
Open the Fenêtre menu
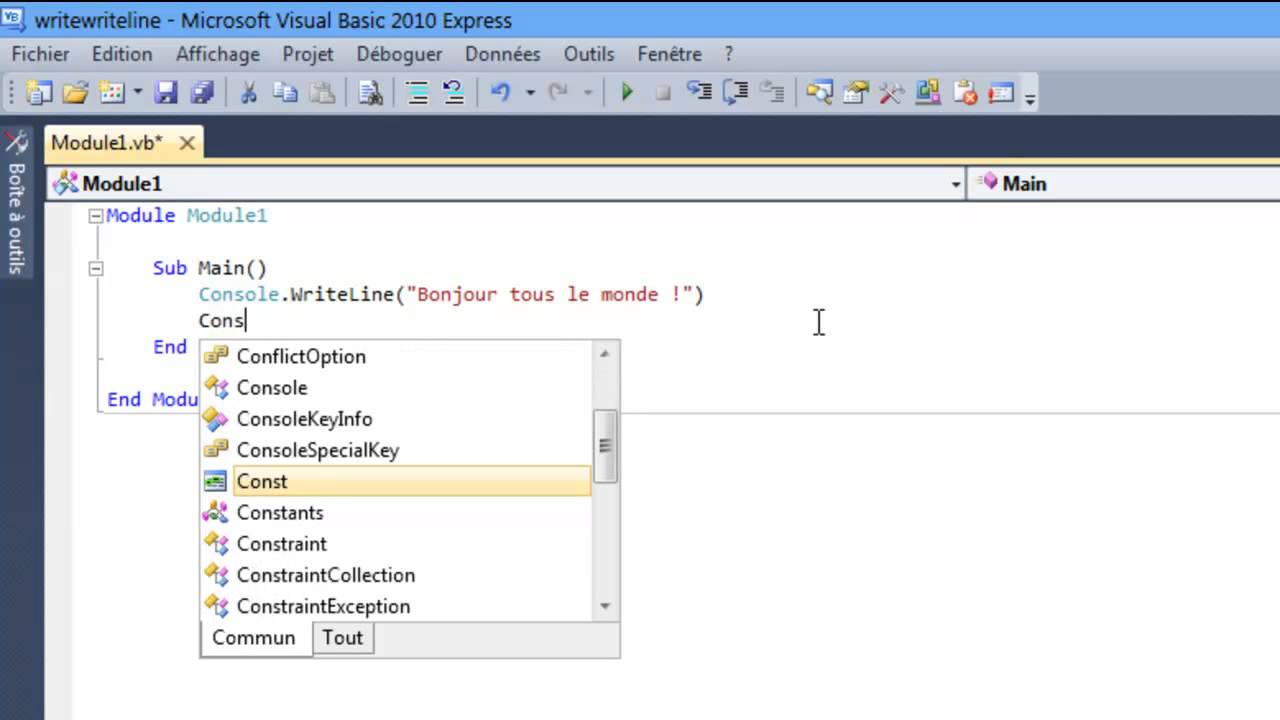(x=670, y=54)
